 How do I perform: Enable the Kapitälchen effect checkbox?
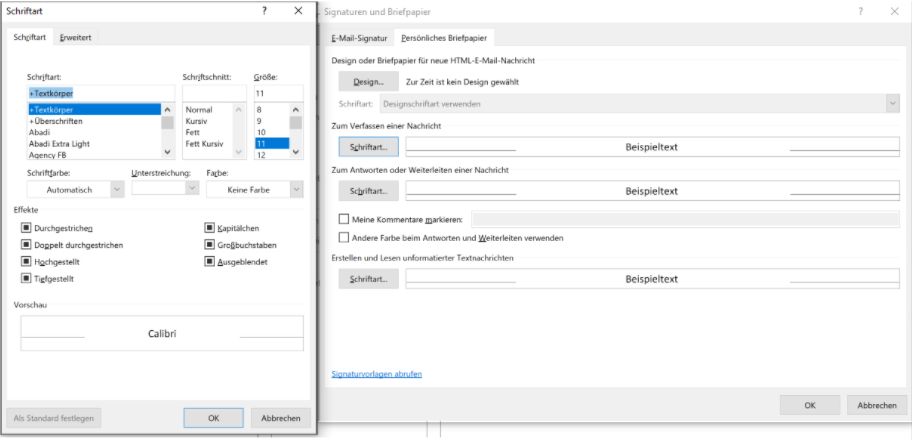click(209, 228)
